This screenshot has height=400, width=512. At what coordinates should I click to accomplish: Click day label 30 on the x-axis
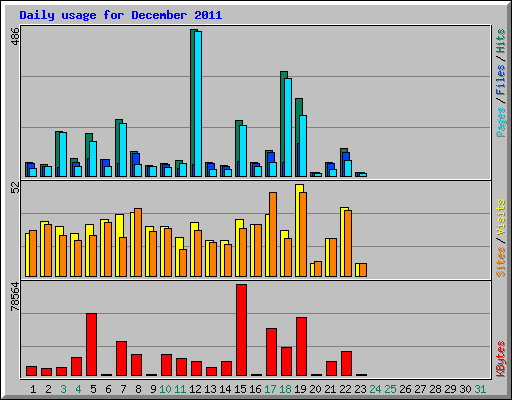coord(465,389)
